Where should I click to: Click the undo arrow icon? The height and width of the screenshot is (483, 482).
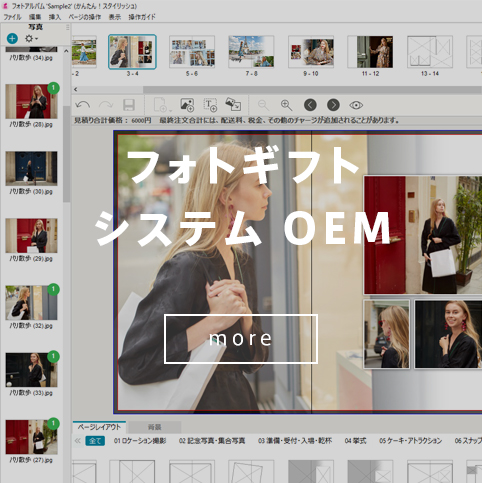[83, 105]
